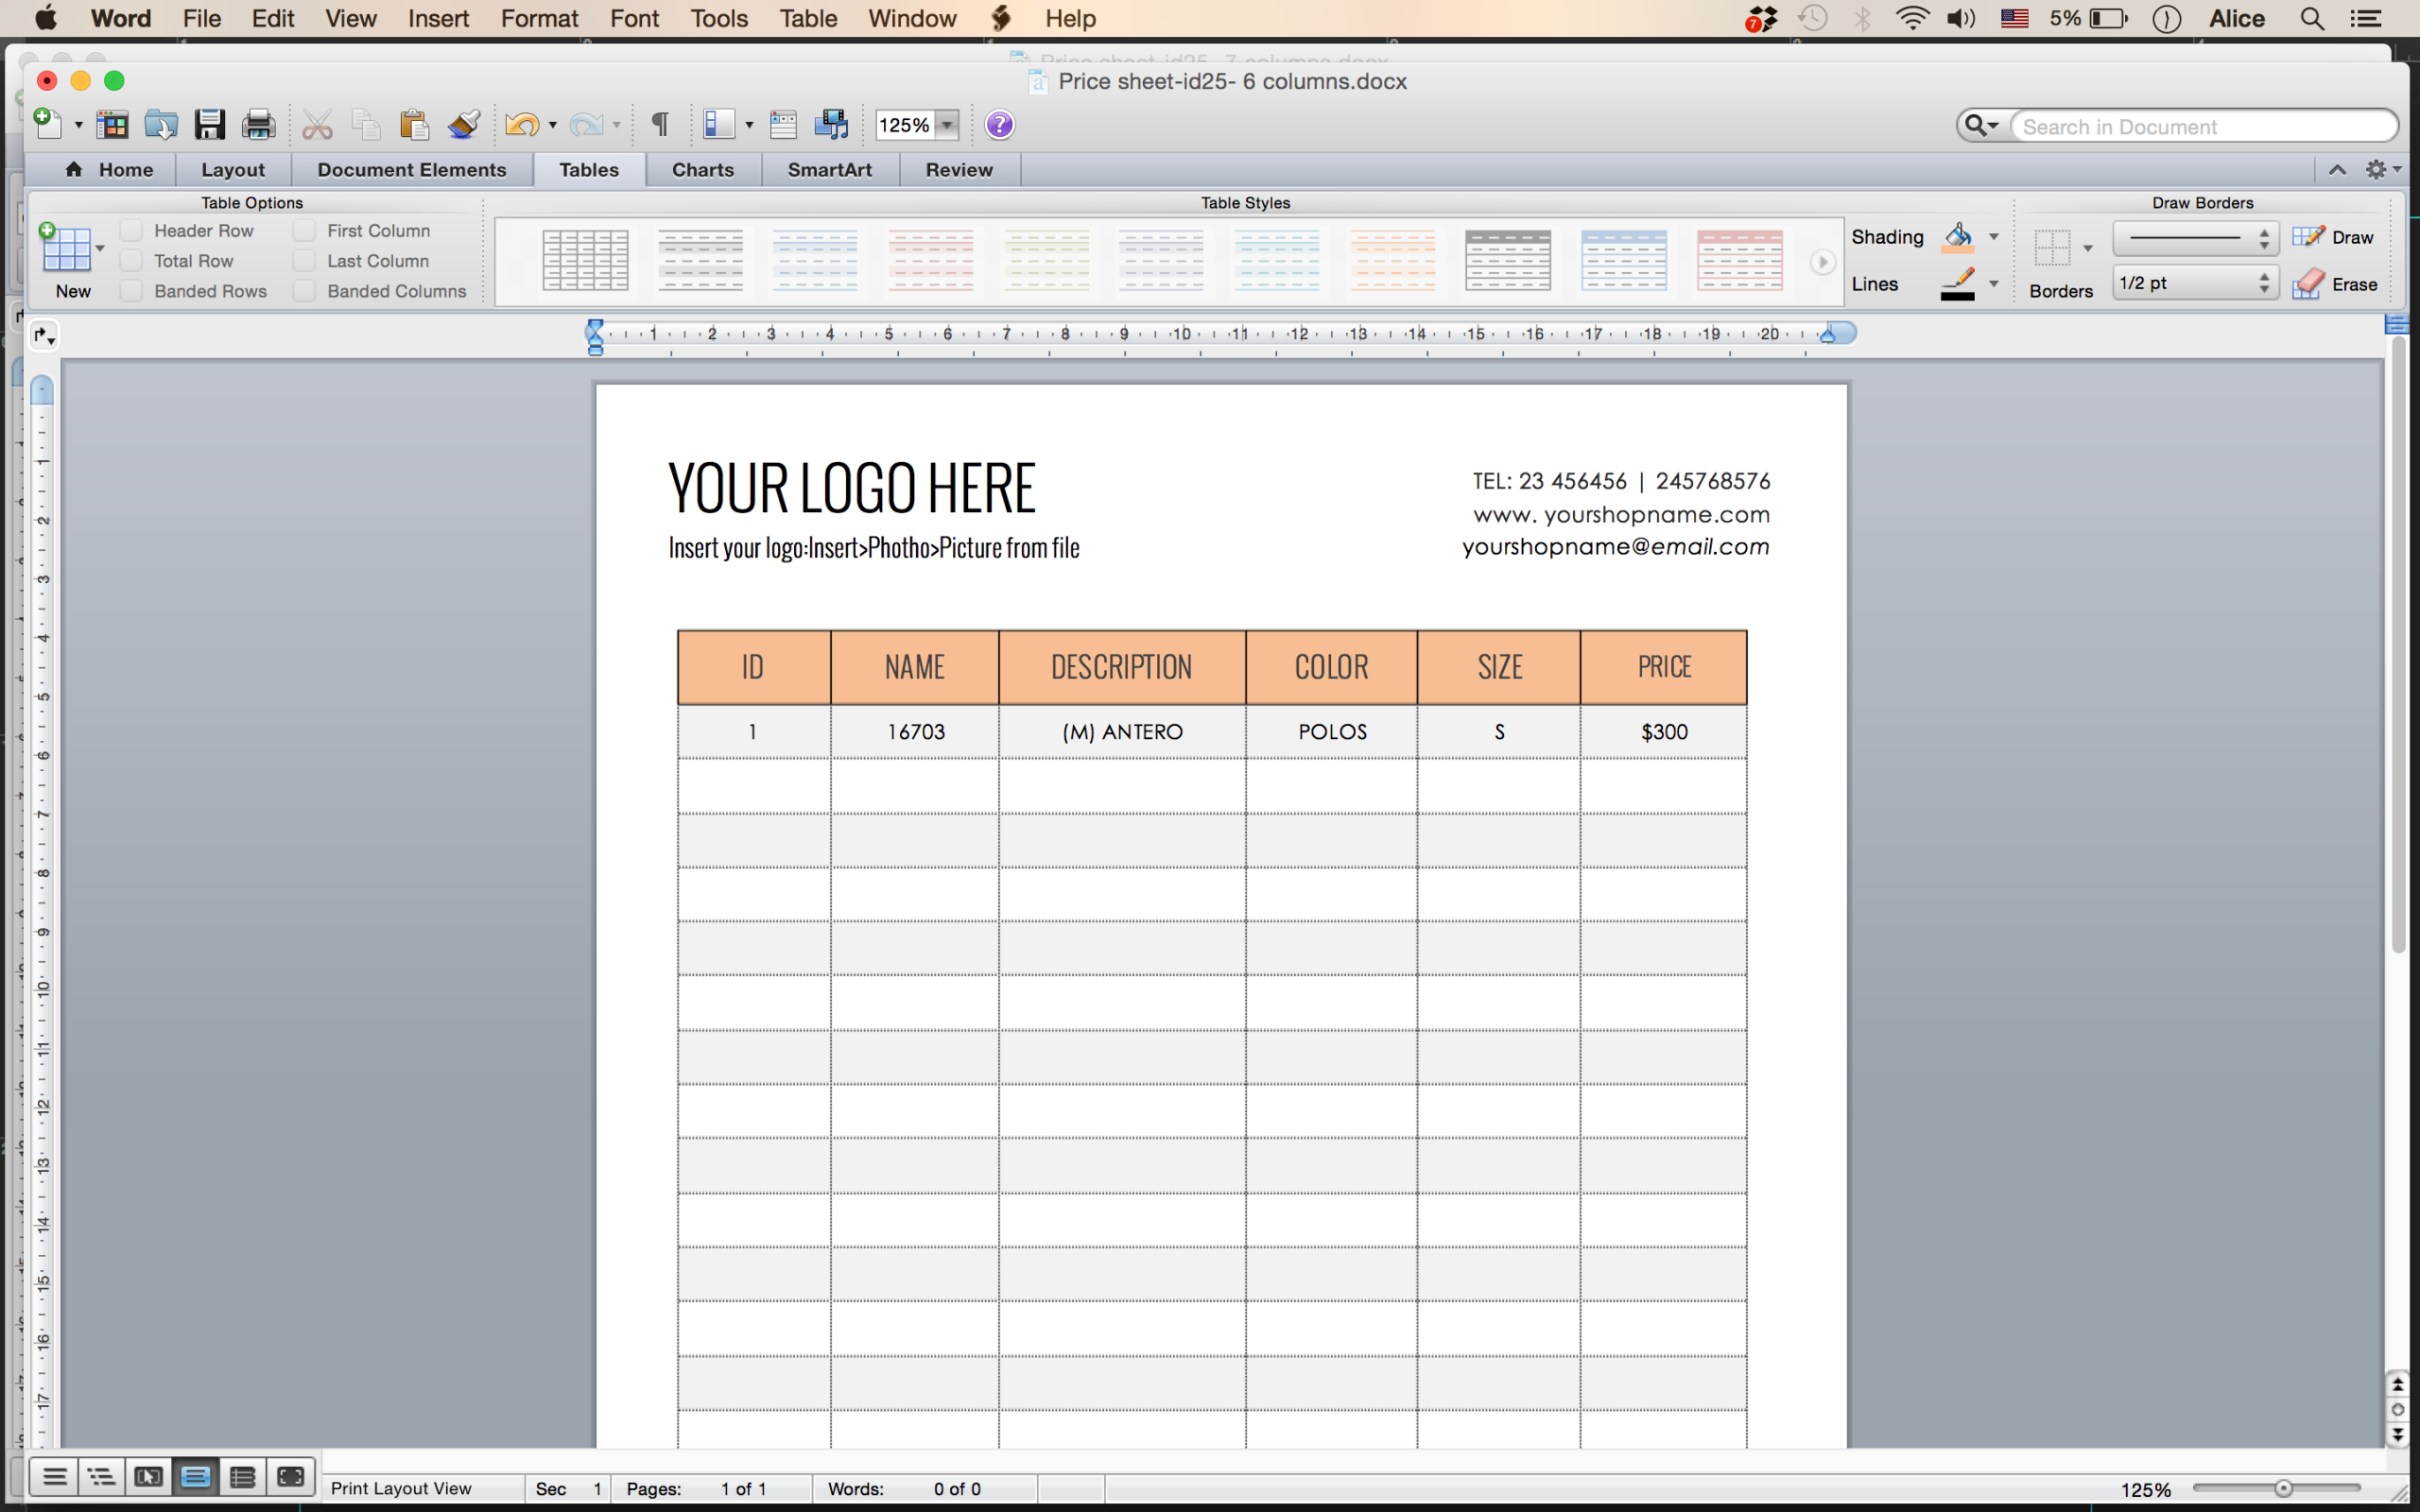Expand more table styles arrow
2420x1512 pixels.
tap(1822, 262)
